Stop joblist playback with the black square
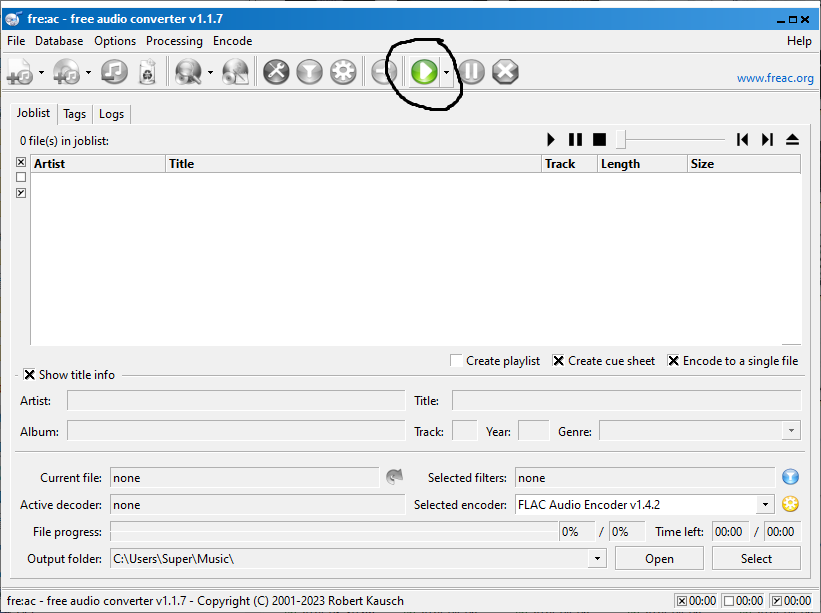821x613 pixels. tap(600, 140)
